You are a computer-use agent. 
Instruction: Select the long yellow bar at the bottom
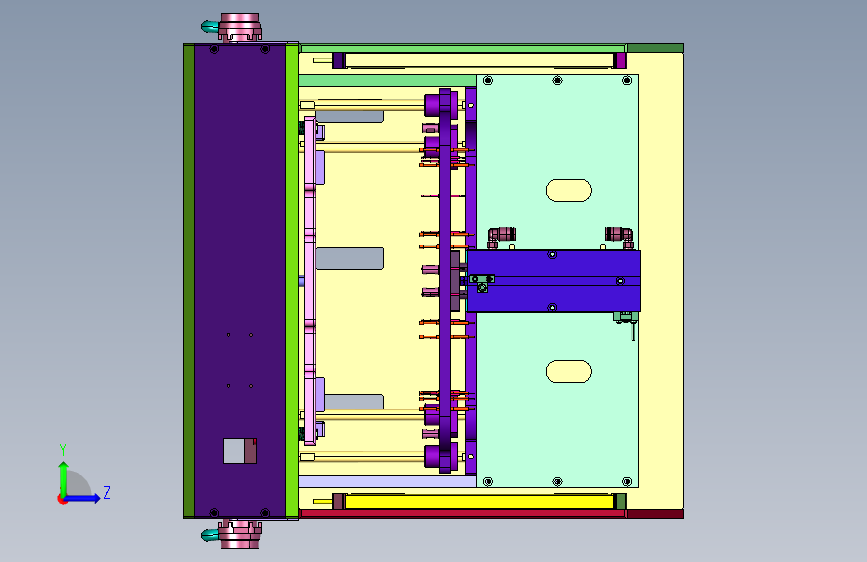pyautogui.click(x=479, y=502)
